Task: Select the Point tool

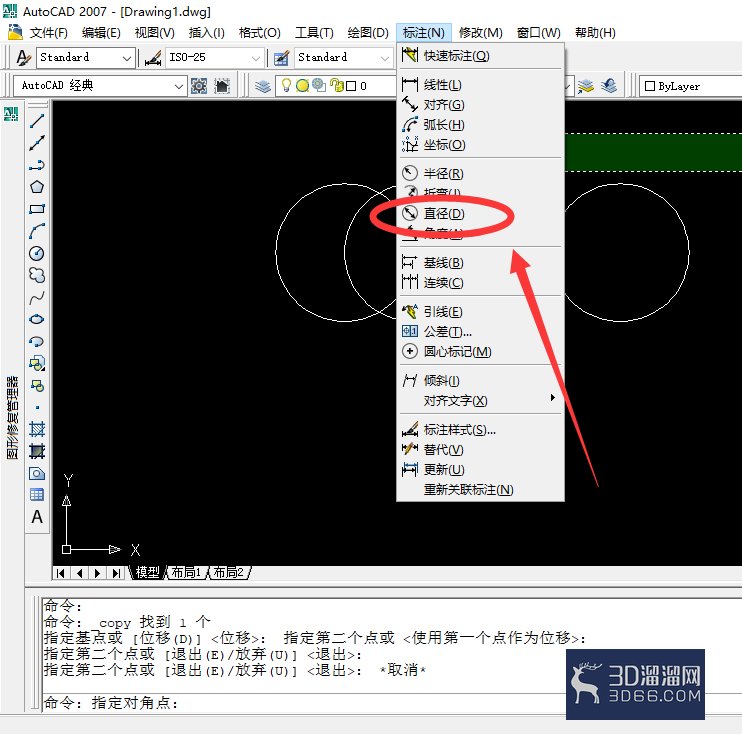Action: (37, 407)
